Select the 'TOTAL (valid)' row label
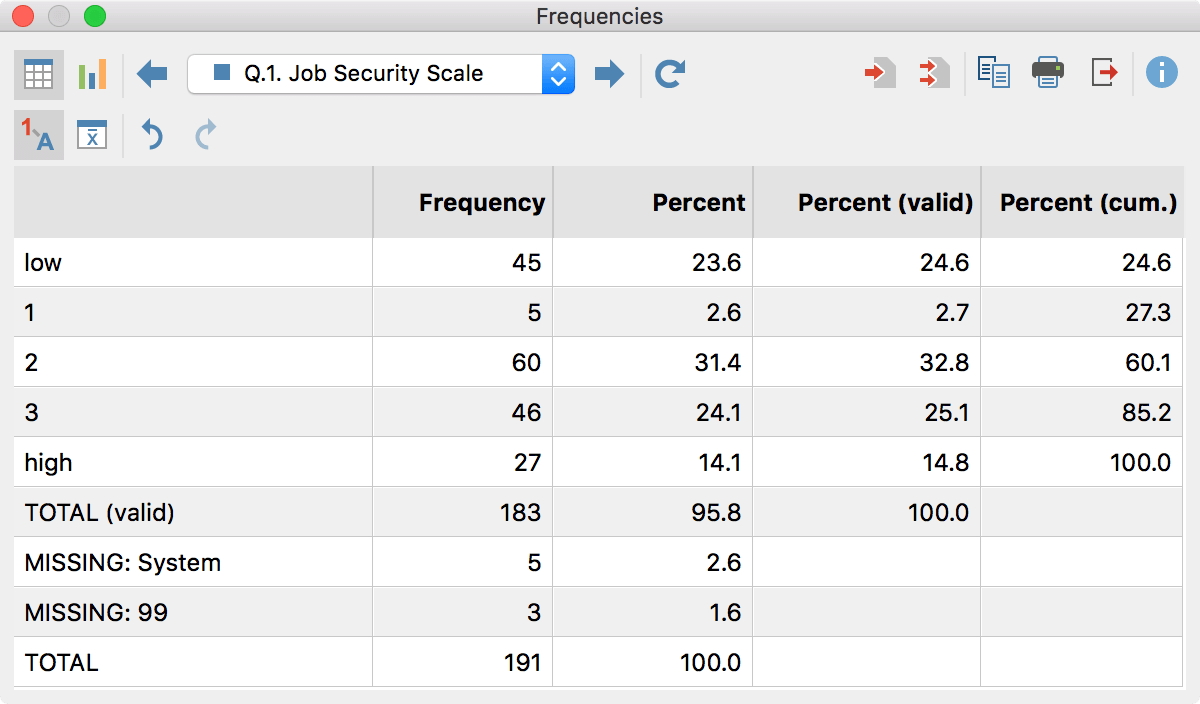 (99, 513)
